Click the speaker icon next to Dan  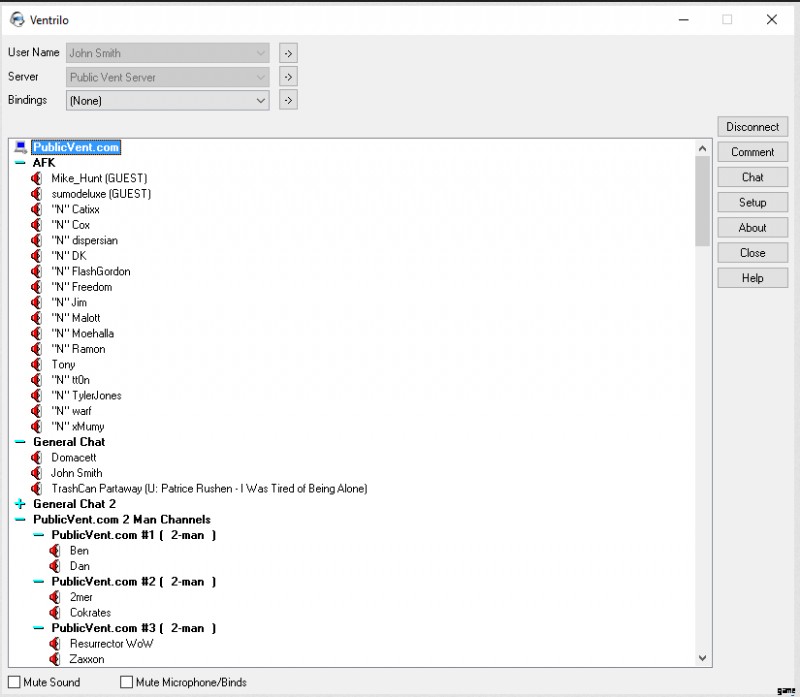pos(55,566)
